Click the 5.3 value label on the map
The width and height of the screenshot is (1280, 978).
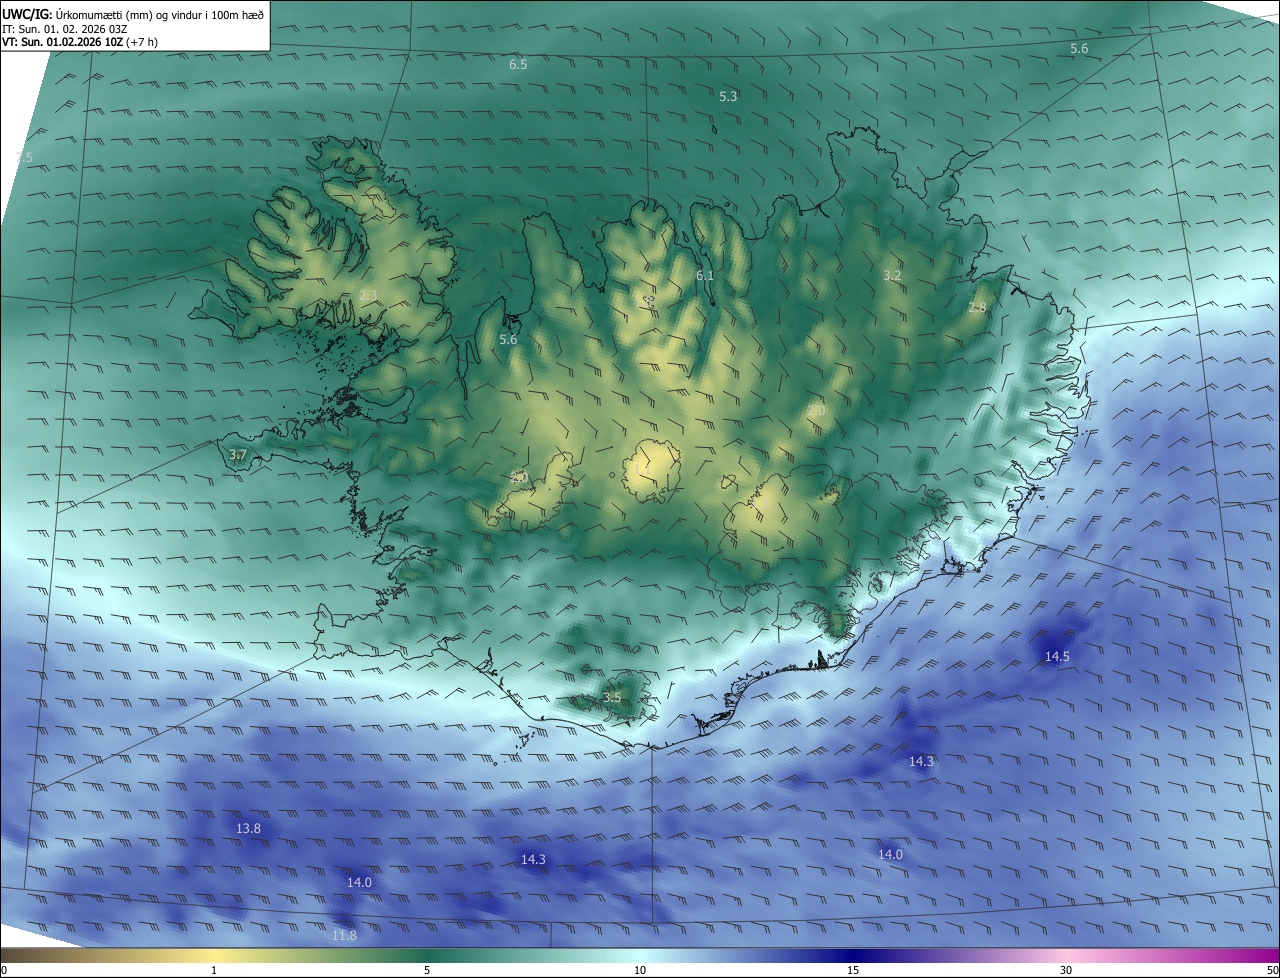pyautogui.click(x=728, y=96)
